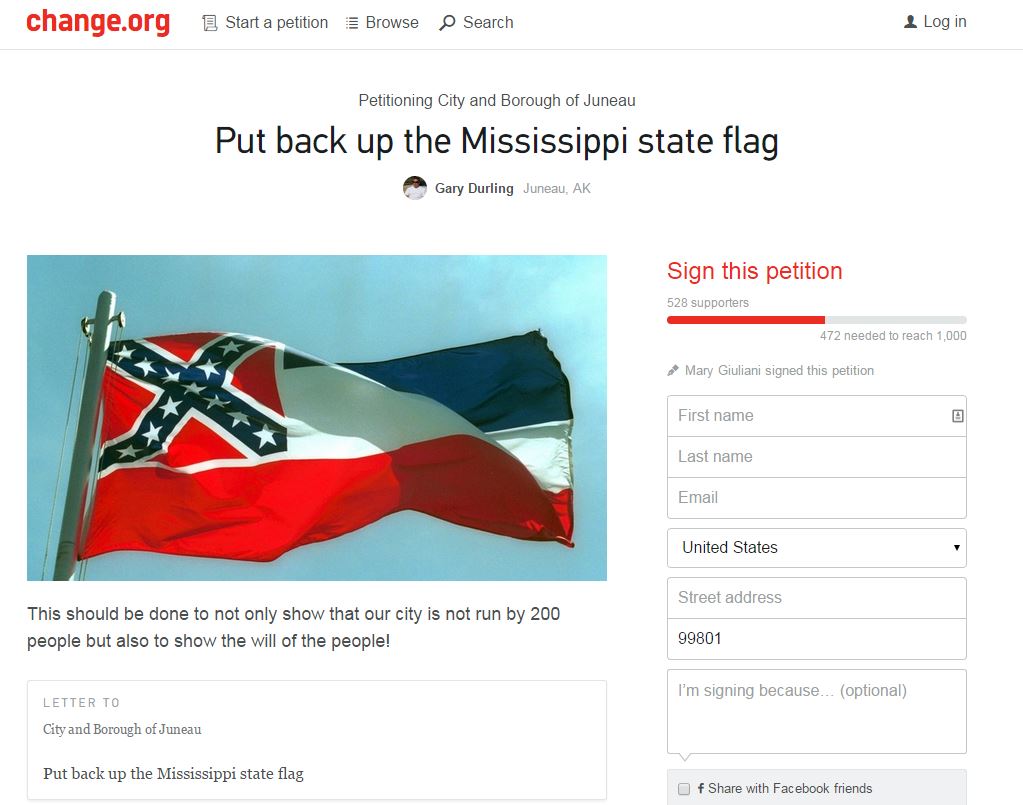
Task: Click the Search magnifier icon
Action: pos(447,23)
